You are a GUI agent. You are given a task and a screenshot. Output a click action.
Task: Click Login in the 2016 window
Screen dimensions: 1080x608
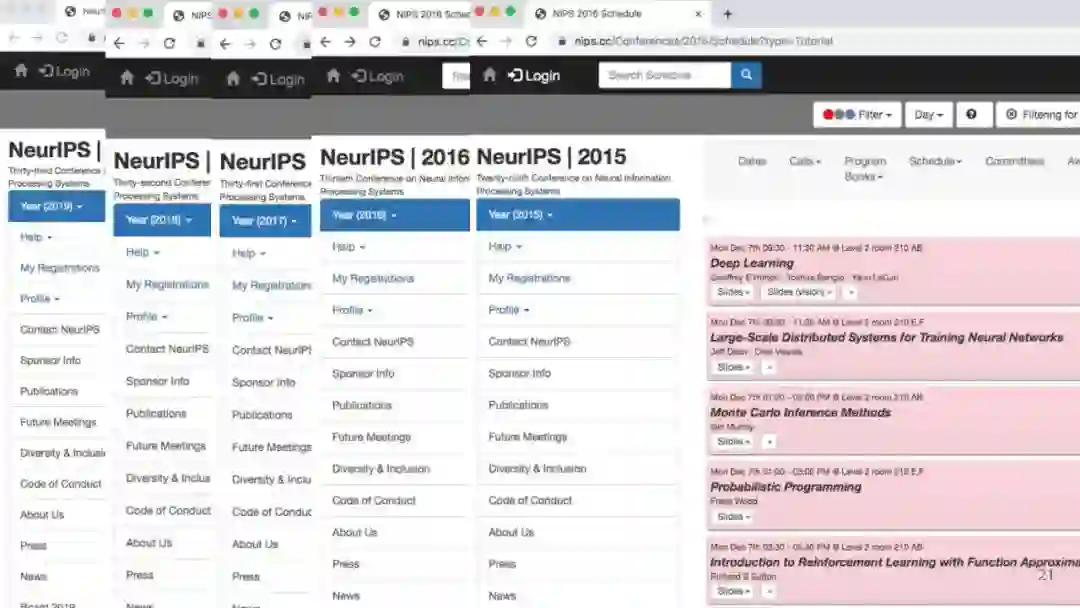click(377, 76)
